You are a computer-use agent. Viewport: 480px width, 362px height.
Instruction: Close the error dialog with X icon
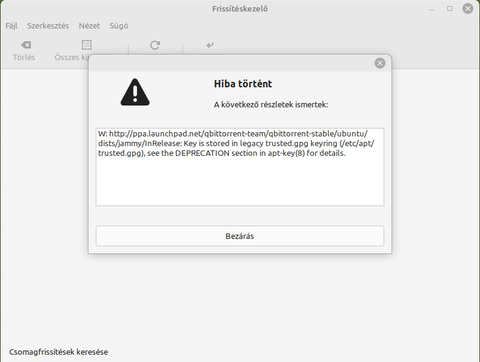(380, 63)
